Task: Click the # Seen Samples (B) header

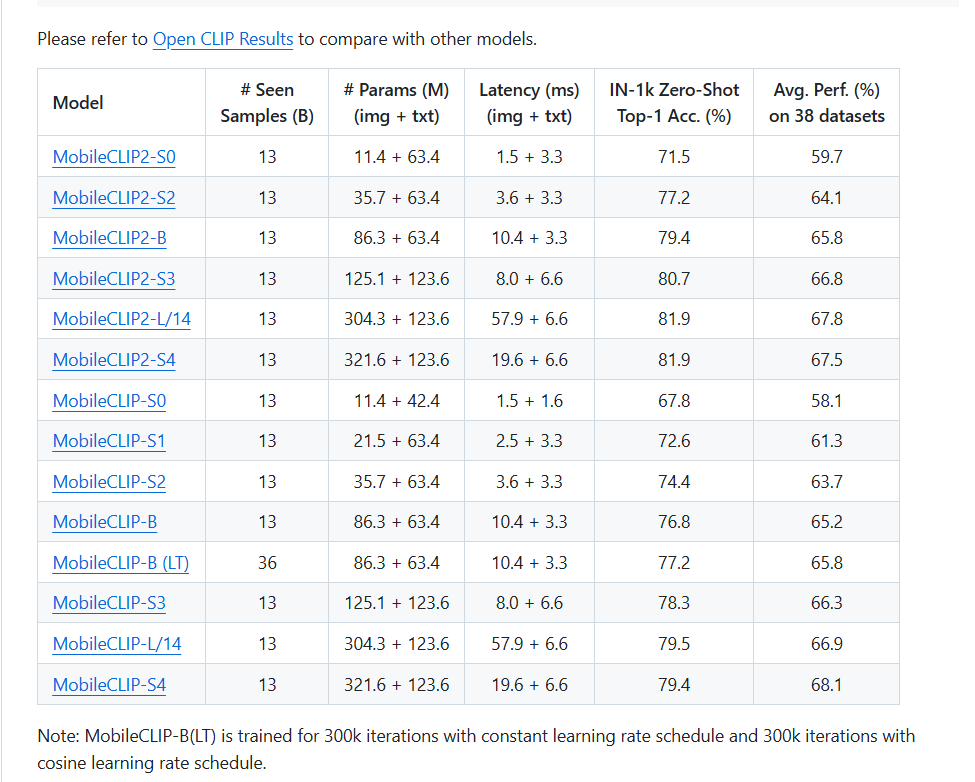Action: tap(267, 103)
